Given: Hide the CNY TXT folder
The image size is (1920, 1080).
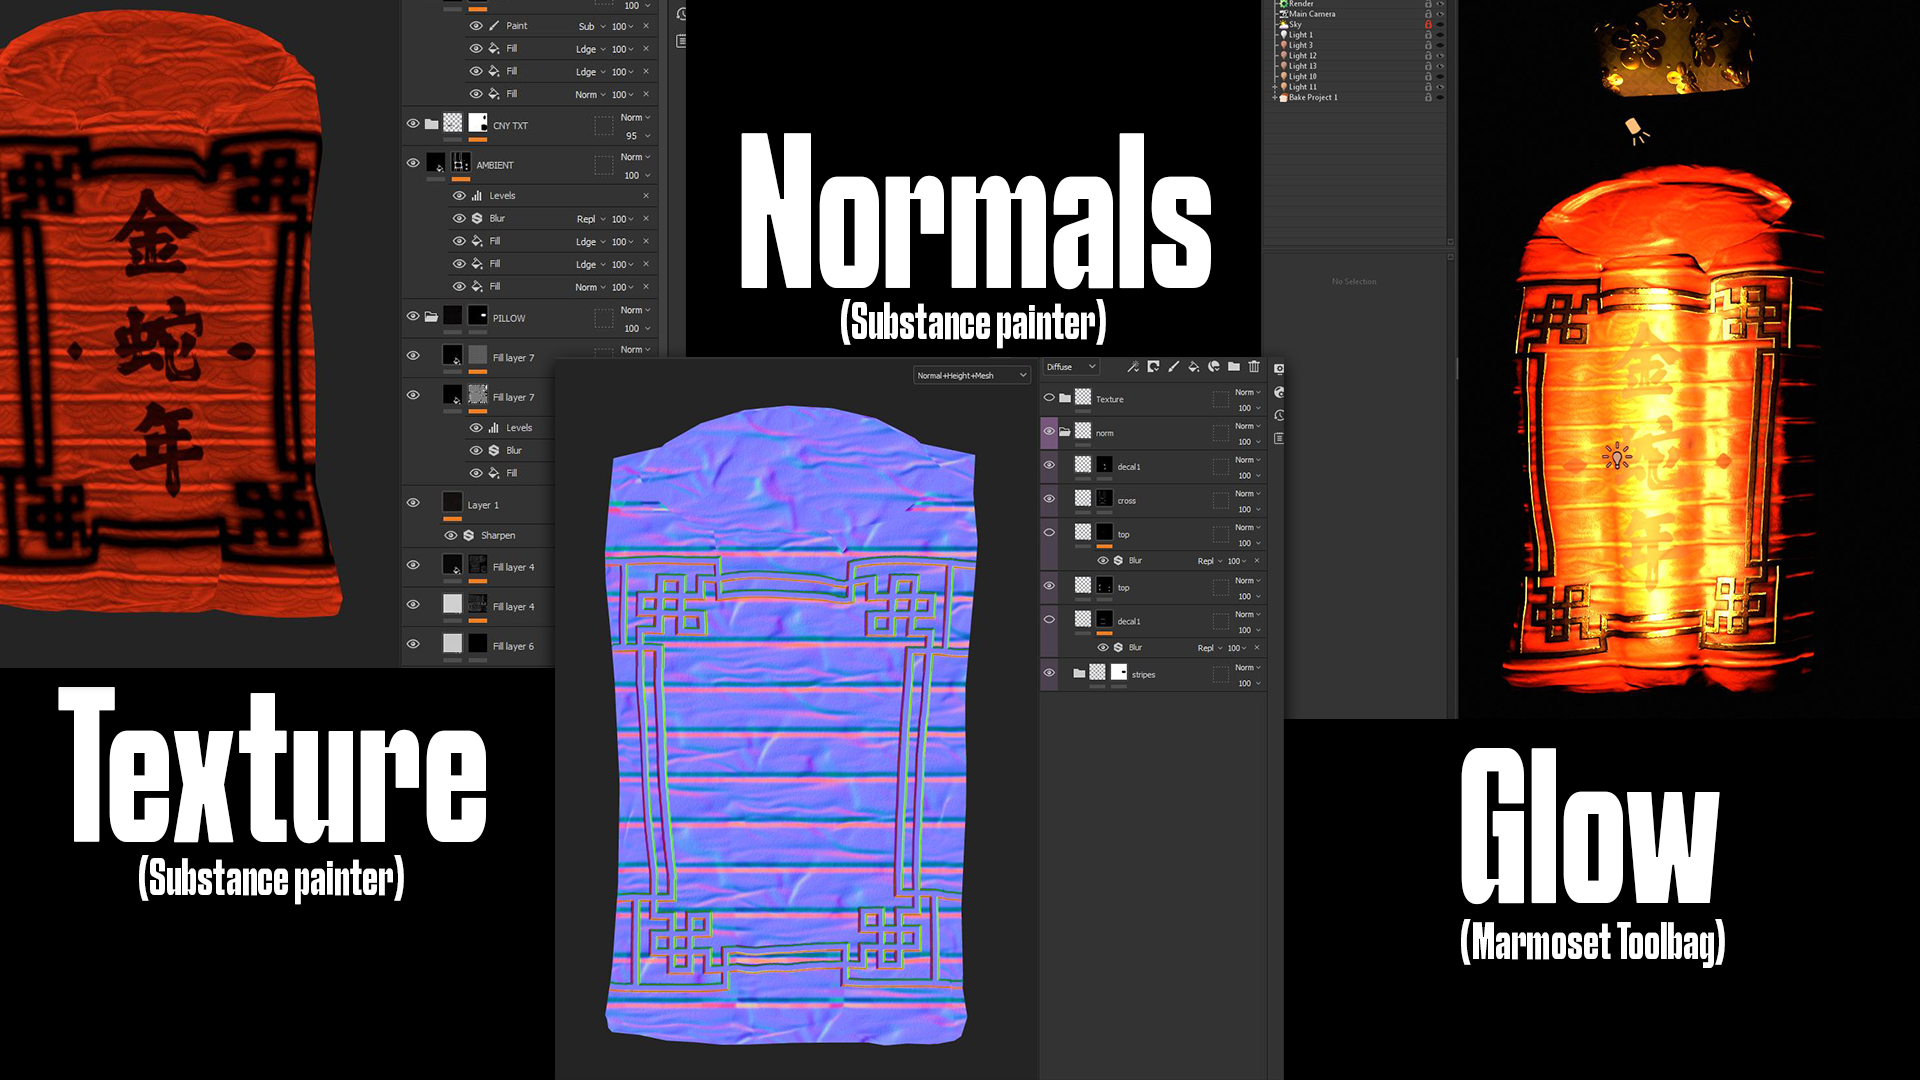Looking at the screenshot, I should click(x=413, y=124).
